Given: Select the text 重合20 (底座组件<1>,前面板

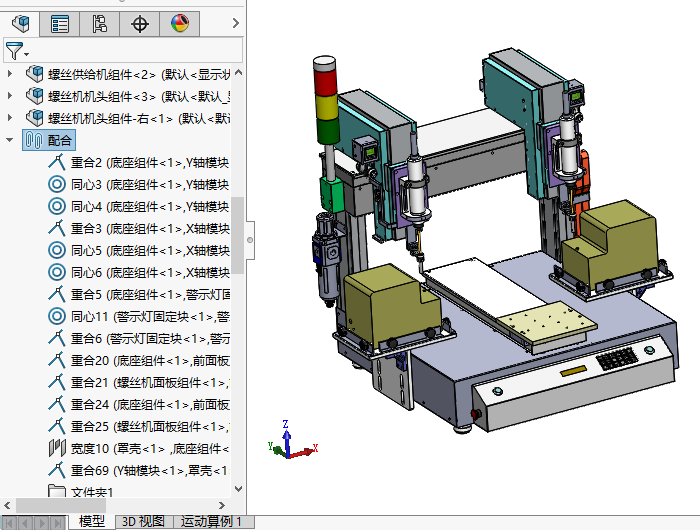Looking at the screenshot, I should pos(150,360).
